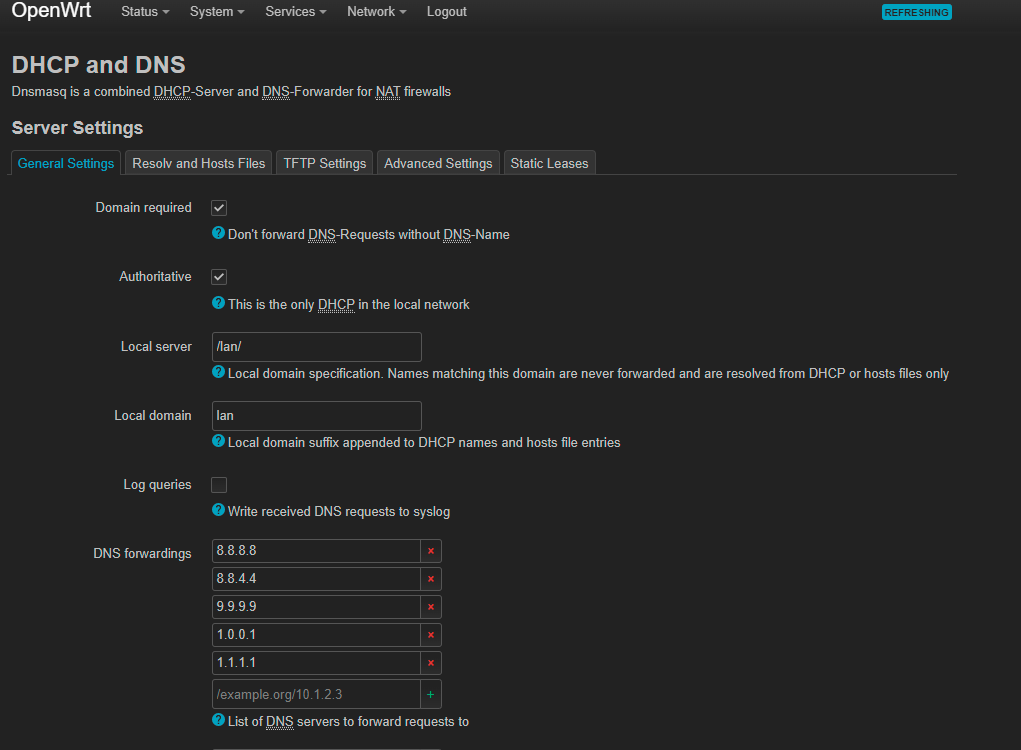Remove the 8.8.8.8 DNS forwarding entry
The image size is (1021, 750).
pyautogui.click(x=431, y=551)
